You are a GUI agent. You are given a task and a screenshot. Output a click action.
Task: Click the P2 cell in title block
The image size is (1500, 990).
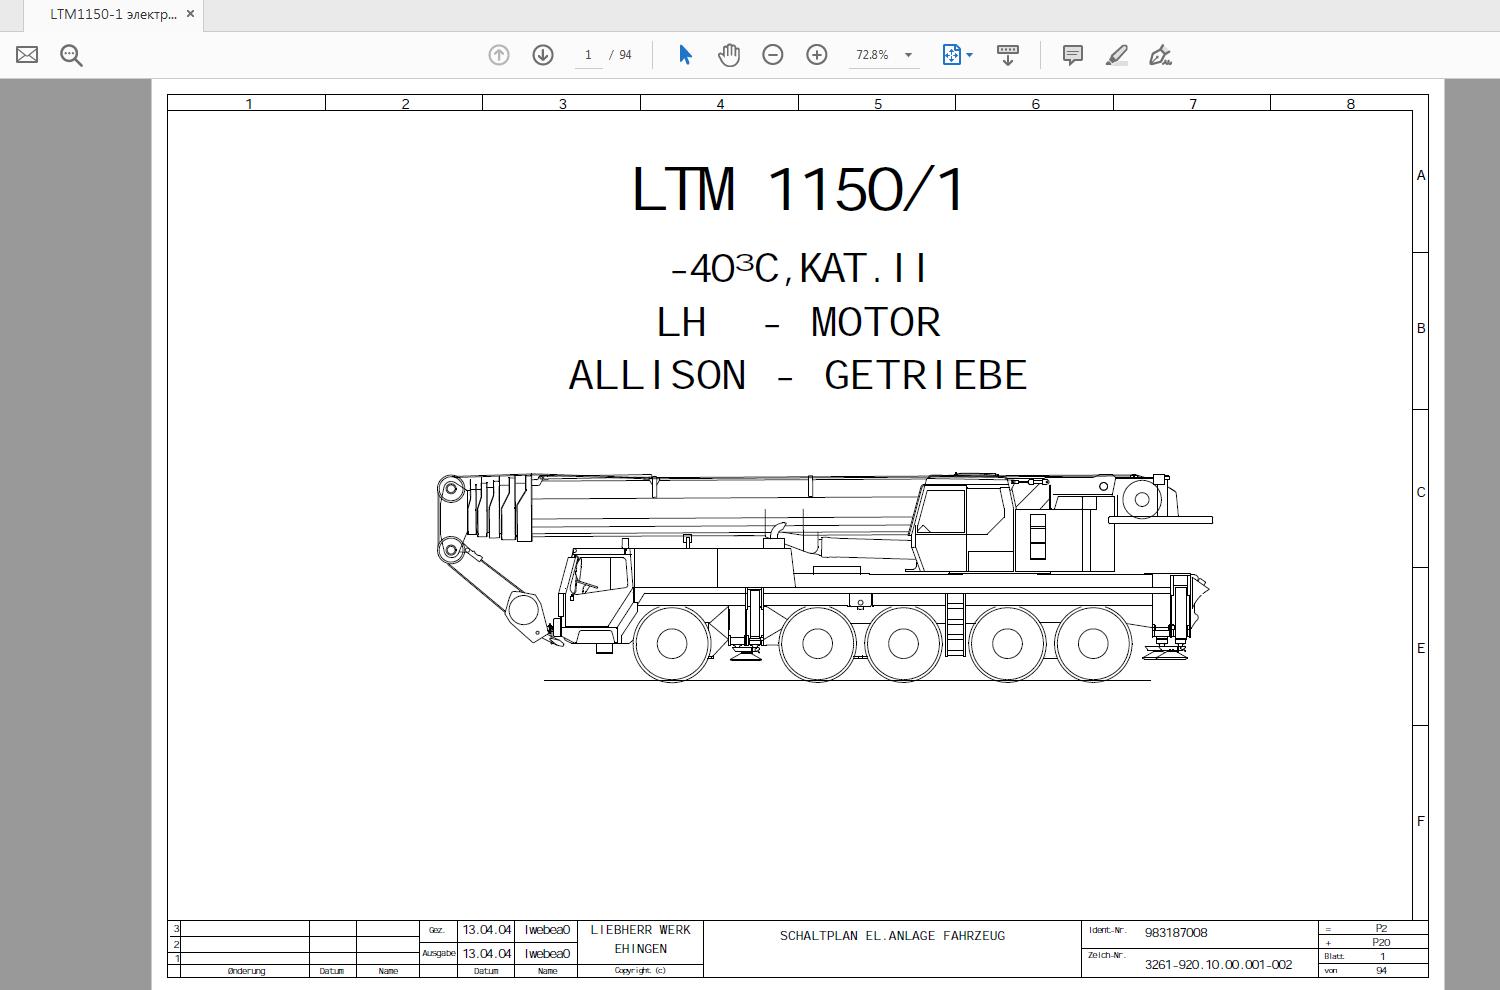[1381, 928]
